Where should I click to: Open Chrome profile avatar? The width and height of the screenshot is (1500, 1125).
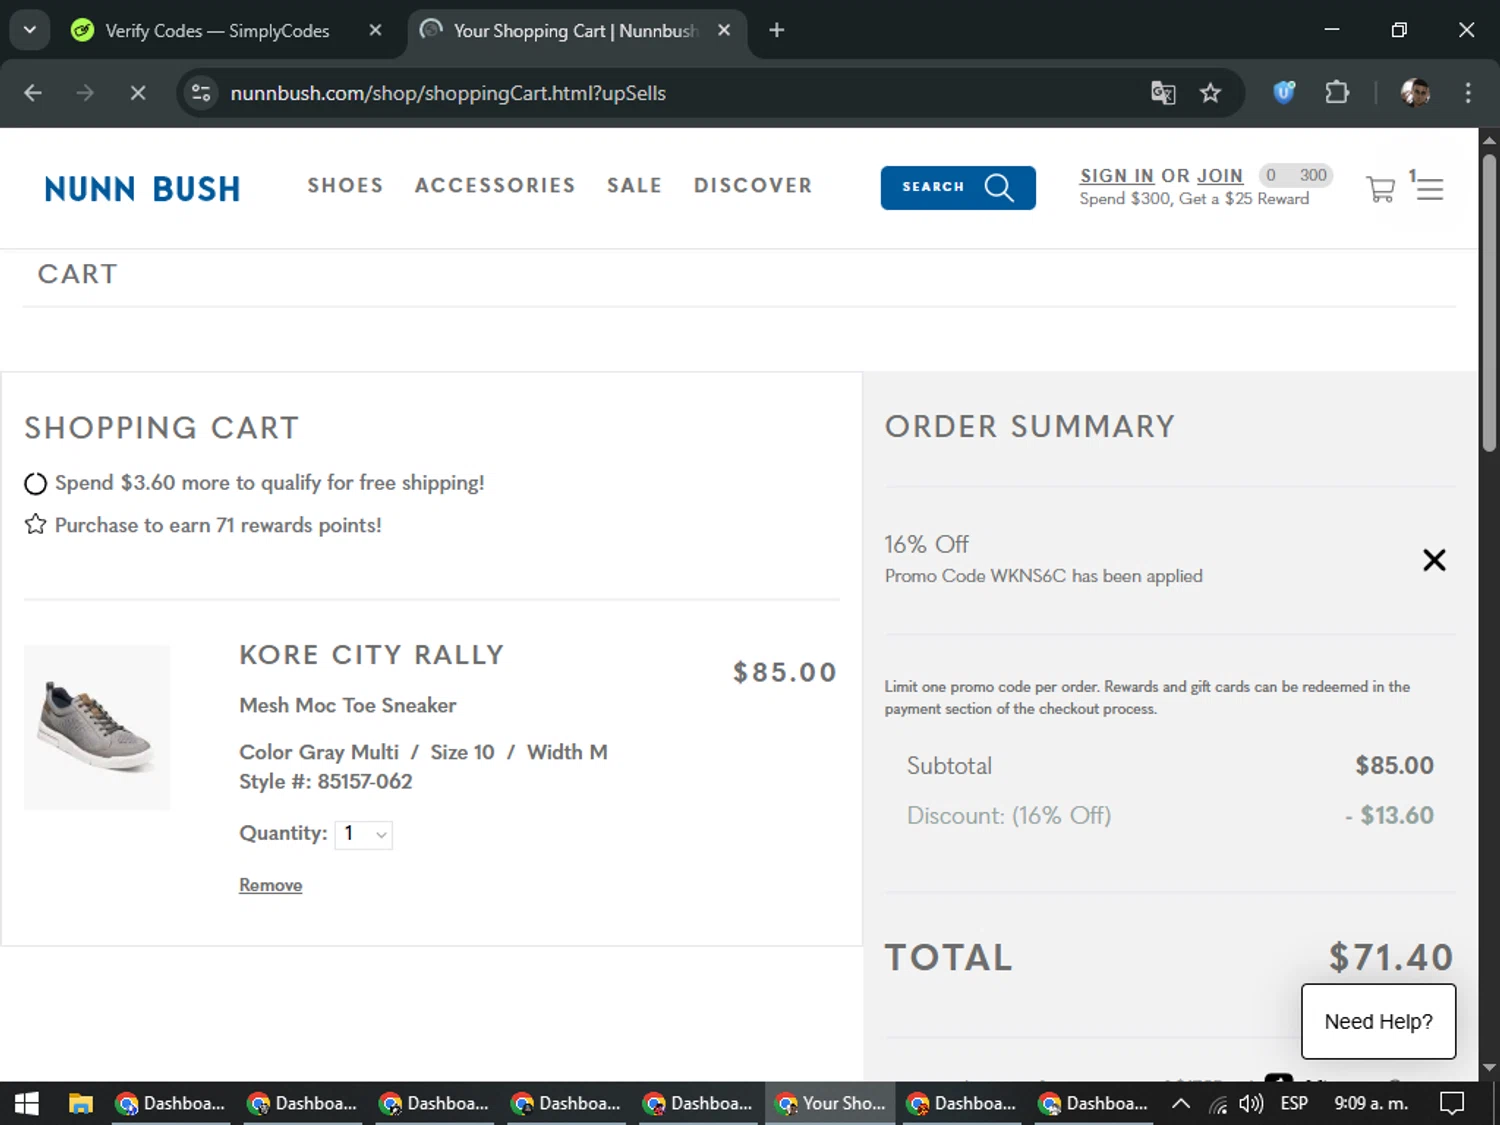click(x=1415, y=93)
